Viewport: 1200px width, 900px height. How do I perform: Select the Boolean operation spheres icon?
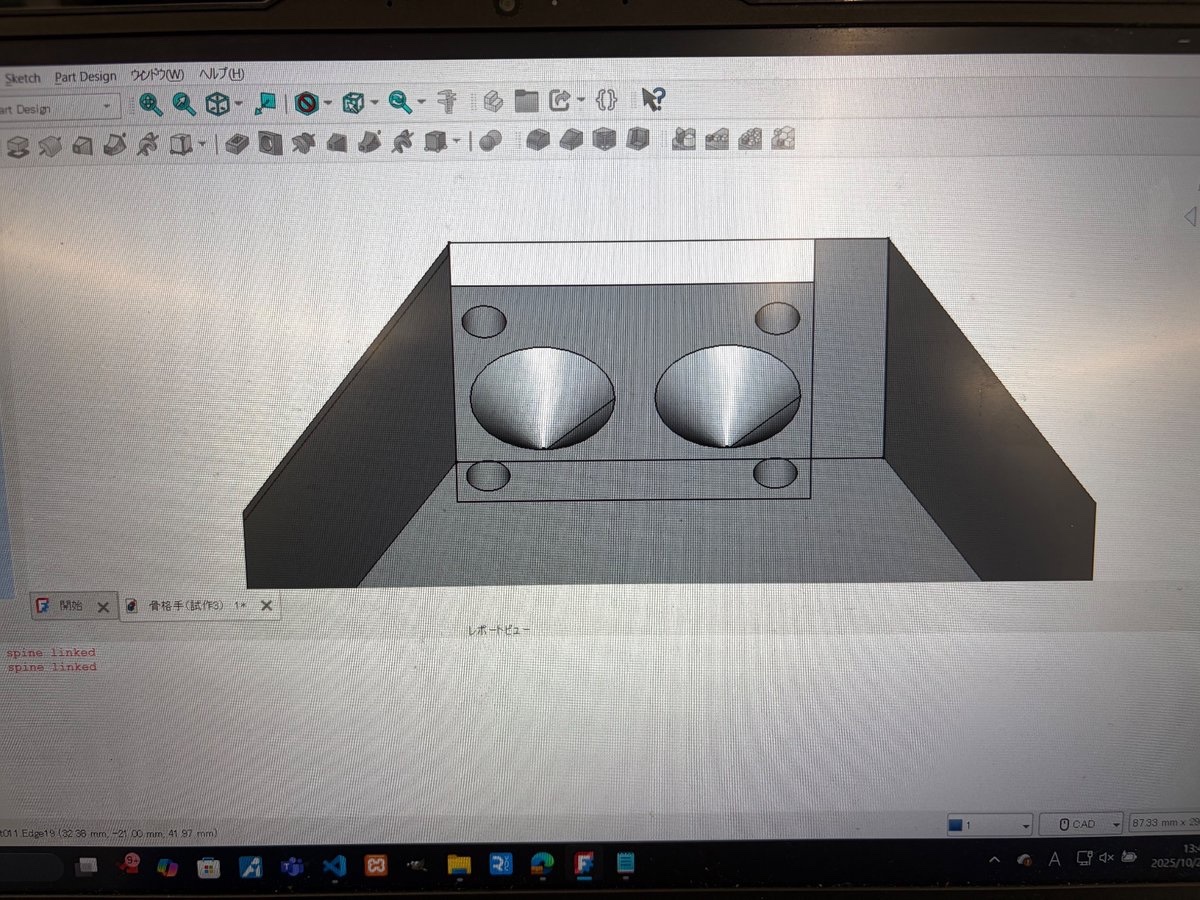(489, 141)
